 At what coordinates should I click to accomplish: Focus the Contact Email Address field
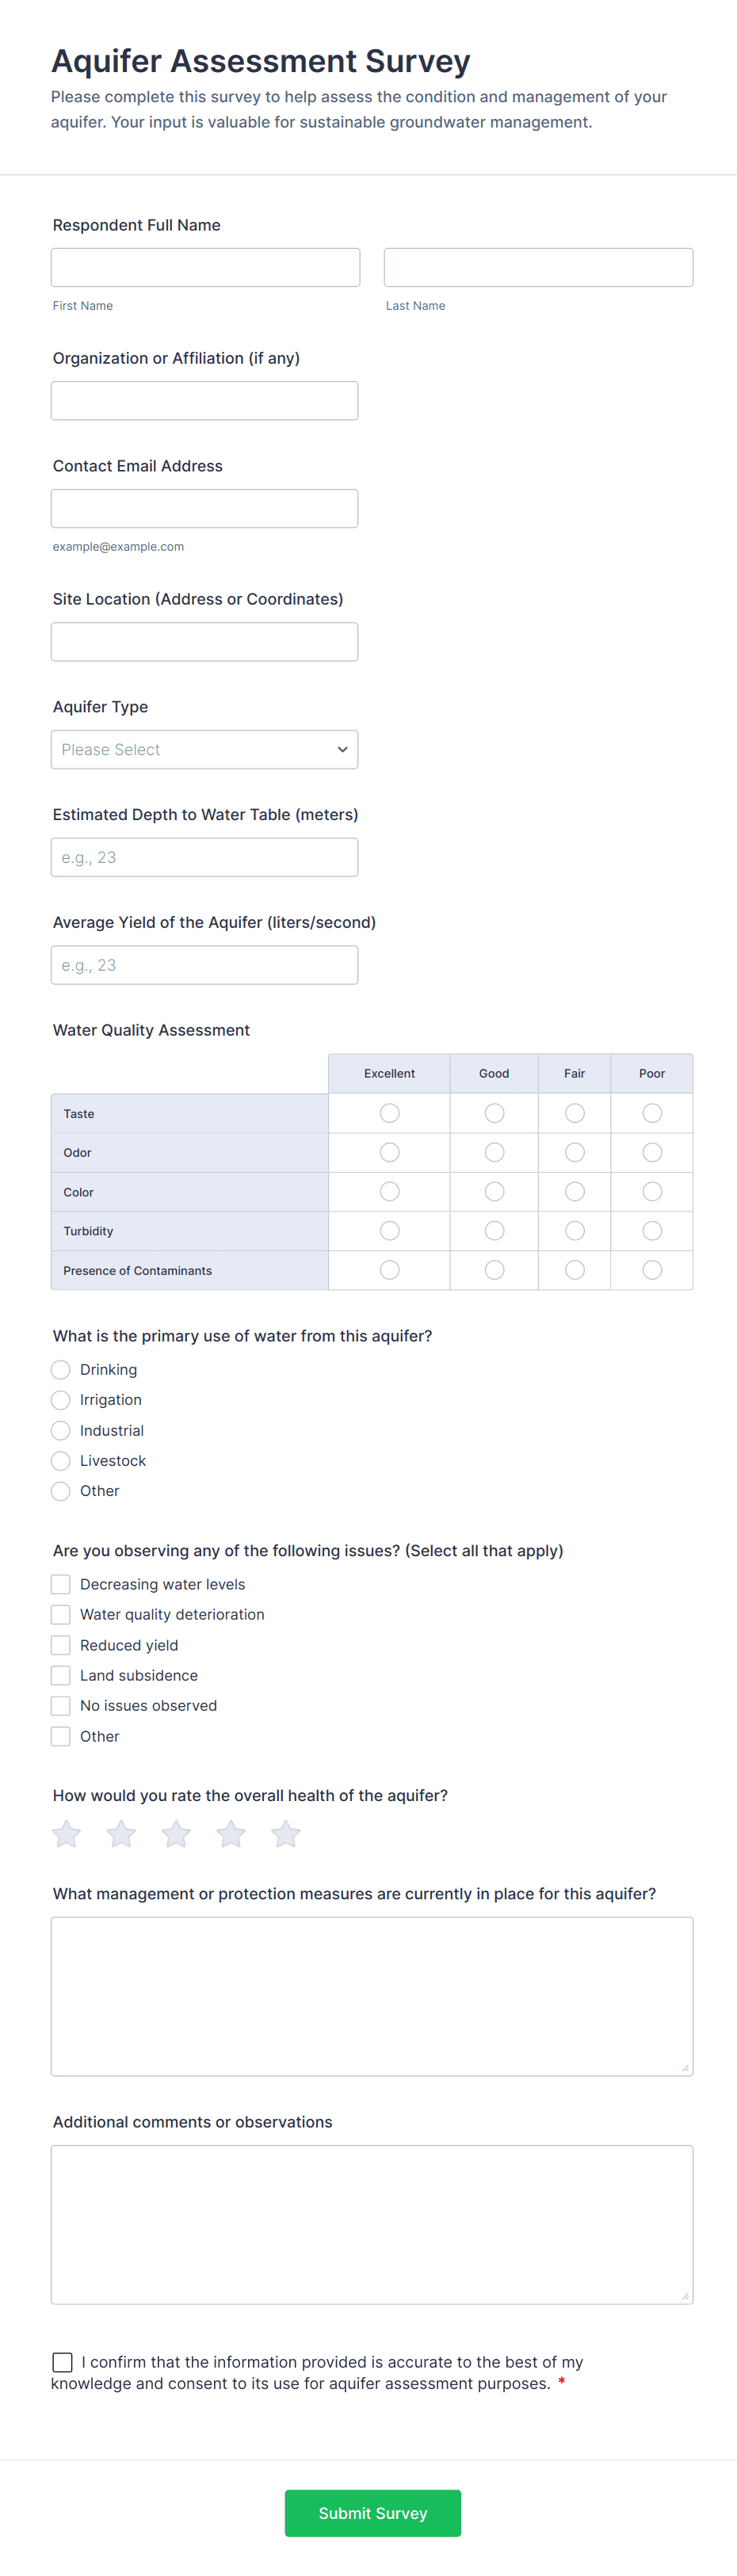tap(204, 509)
